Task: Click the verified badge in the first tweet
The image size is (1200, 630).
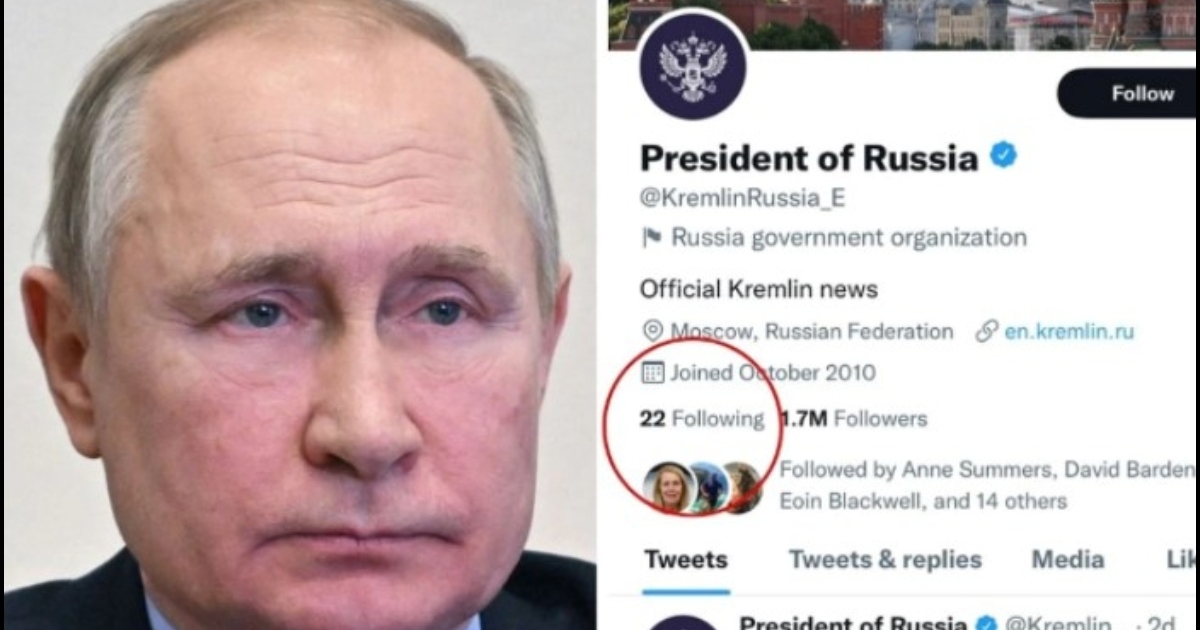Action: [988, 623]
